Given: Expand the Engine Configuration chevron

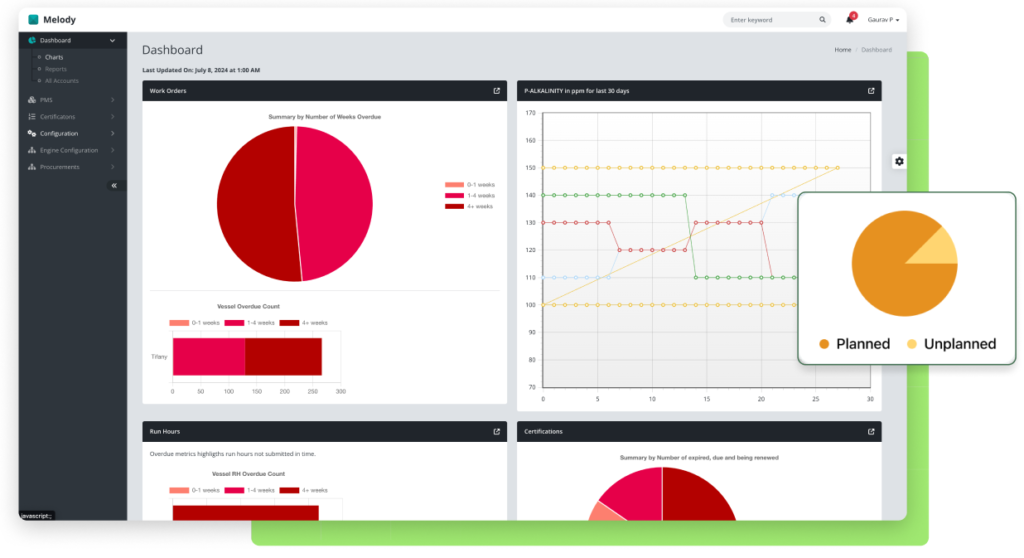Looking at the screenshot, I should pyautogui.click(x=112, y=150).
